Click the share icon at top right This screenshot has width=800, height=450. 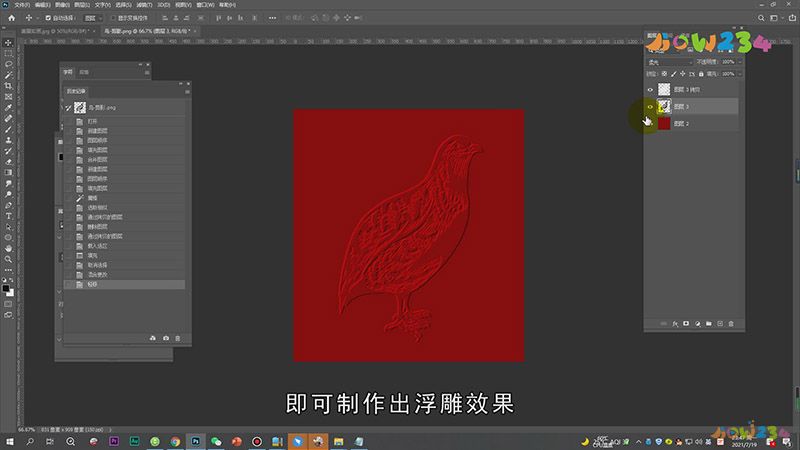(x=792, y=18)
